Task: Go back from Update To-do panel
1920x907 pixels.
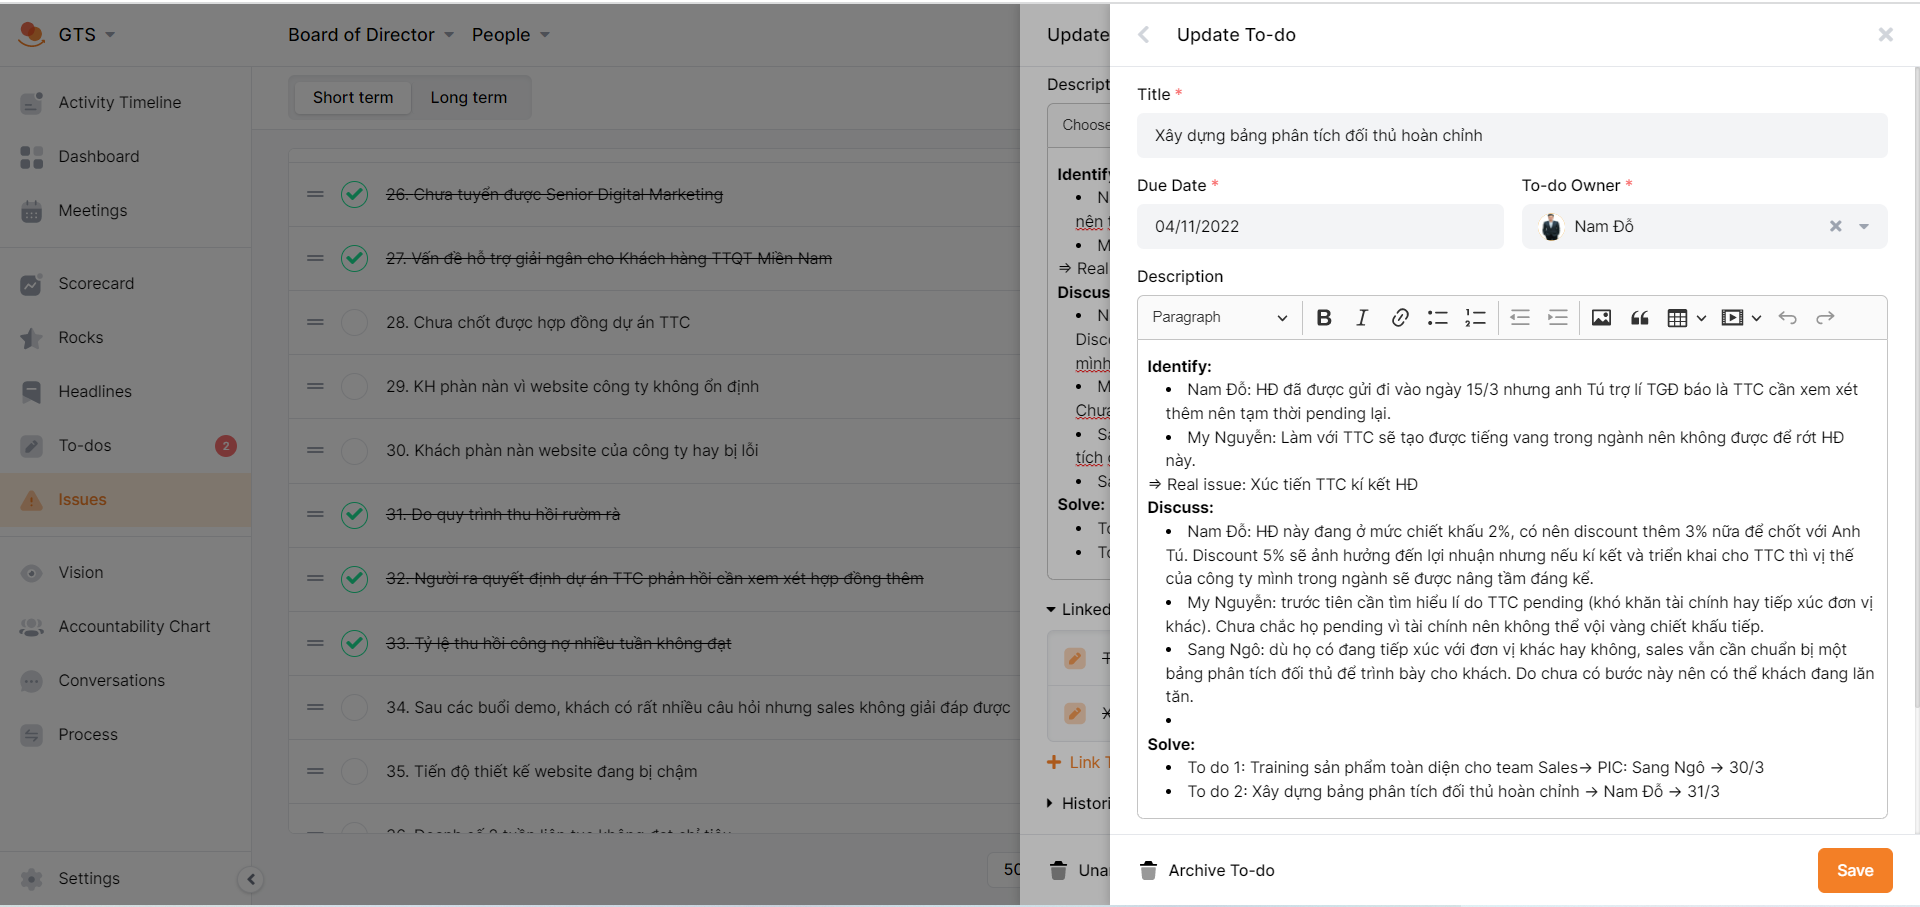Action: click(x=1144, y=35)
